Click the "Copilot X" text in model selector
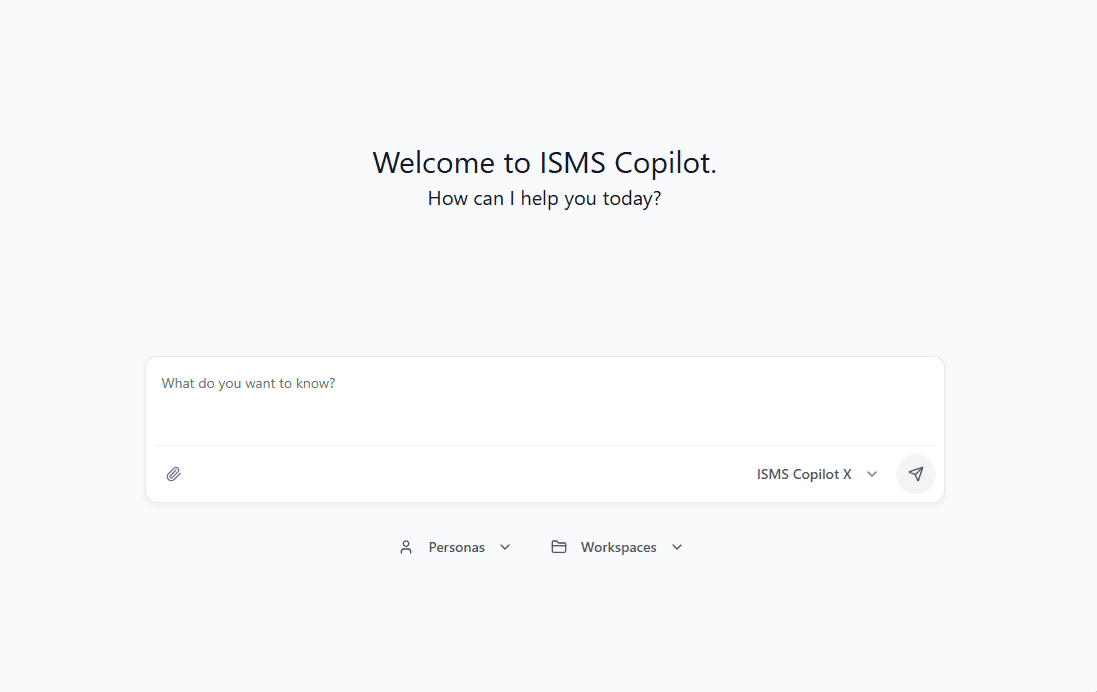Screen dimensions: 1097x692 tap(822, 474)
